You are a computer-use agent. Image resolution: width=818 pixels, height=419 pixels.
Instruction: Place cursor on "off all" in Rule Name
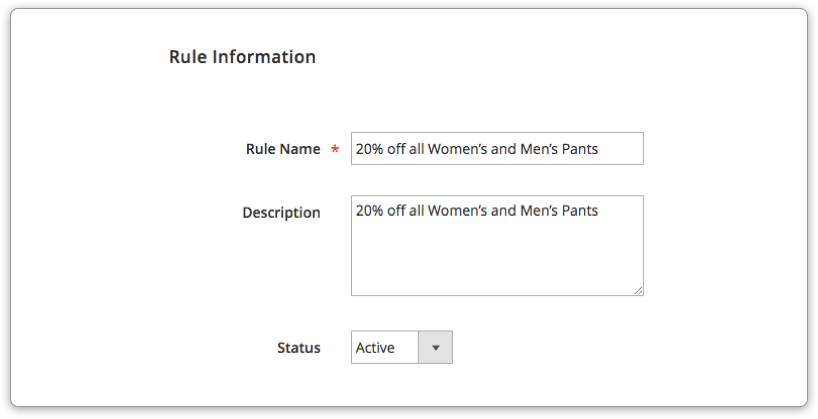pos(405,149)
